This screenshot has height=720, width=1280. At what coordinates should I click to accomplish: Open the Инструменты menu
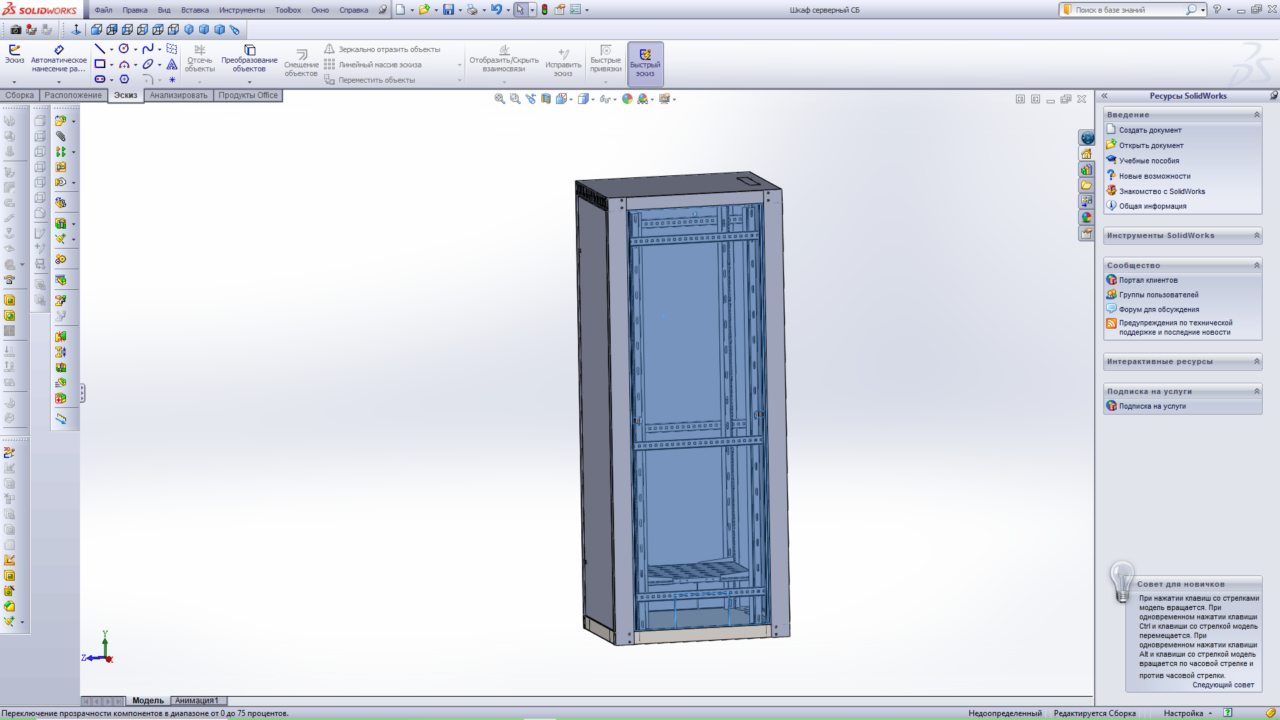coord(242,10)
